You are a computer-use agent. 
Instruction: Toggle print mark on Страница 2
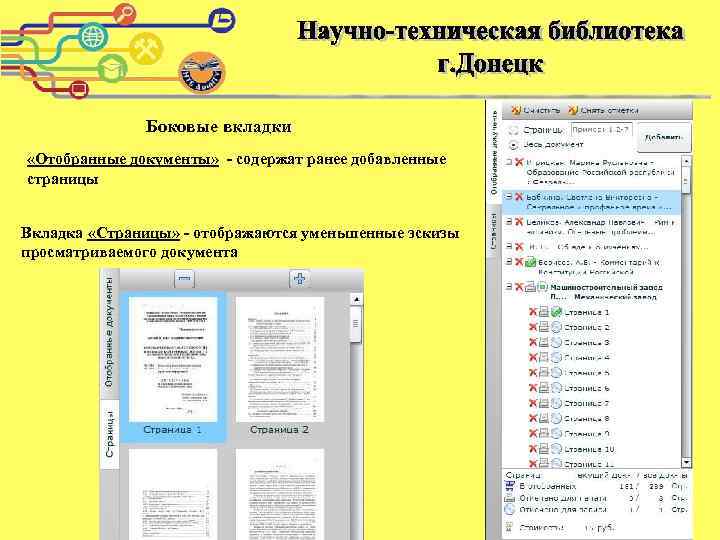point(544,327)
